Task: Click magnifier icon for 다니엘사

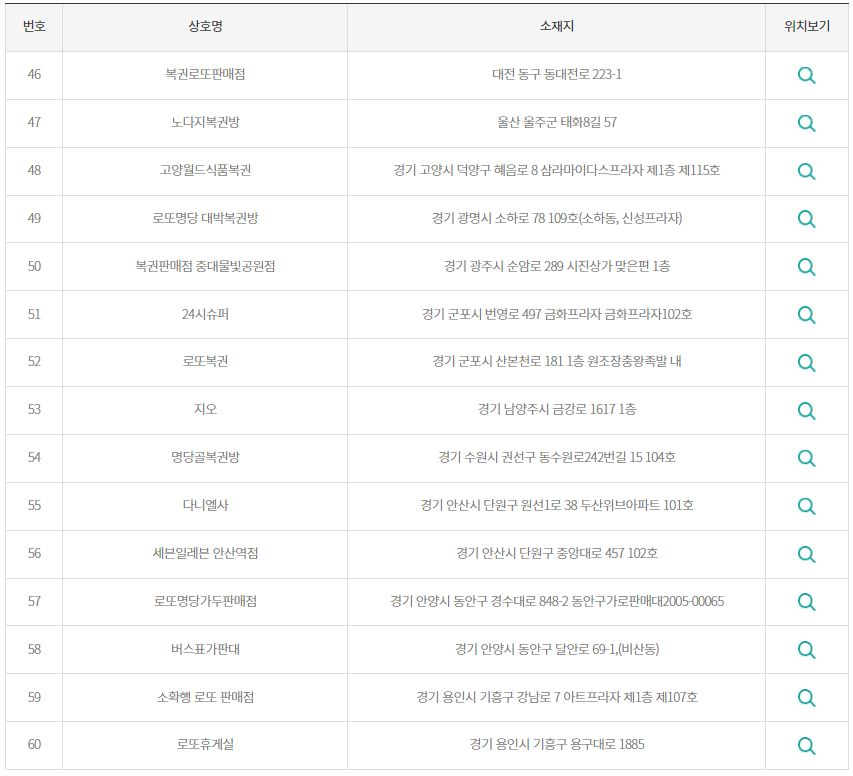Action: [806, 506]
